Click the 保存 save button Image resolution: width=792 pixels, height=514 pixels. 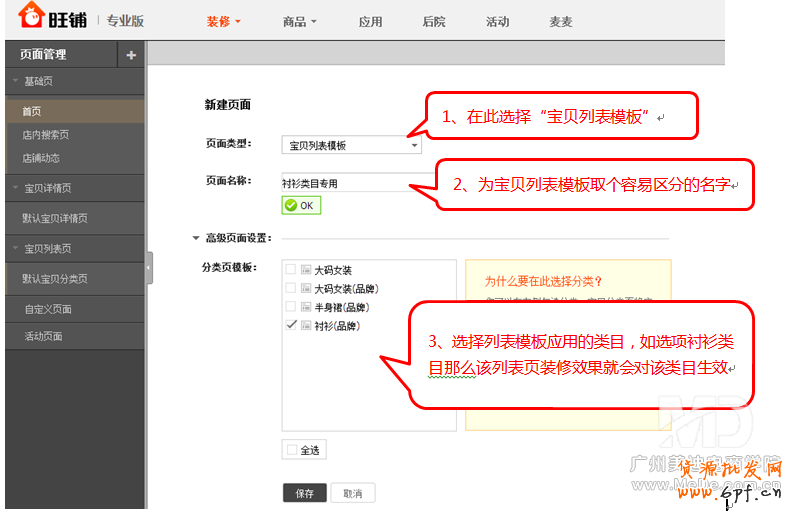tap(305, 493)
